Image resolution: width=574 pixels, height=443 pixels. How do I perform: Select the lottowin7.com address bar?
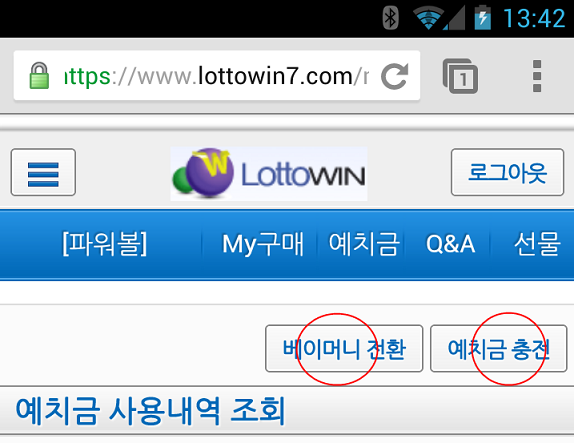pyautogui.click(x=217, y=75)
